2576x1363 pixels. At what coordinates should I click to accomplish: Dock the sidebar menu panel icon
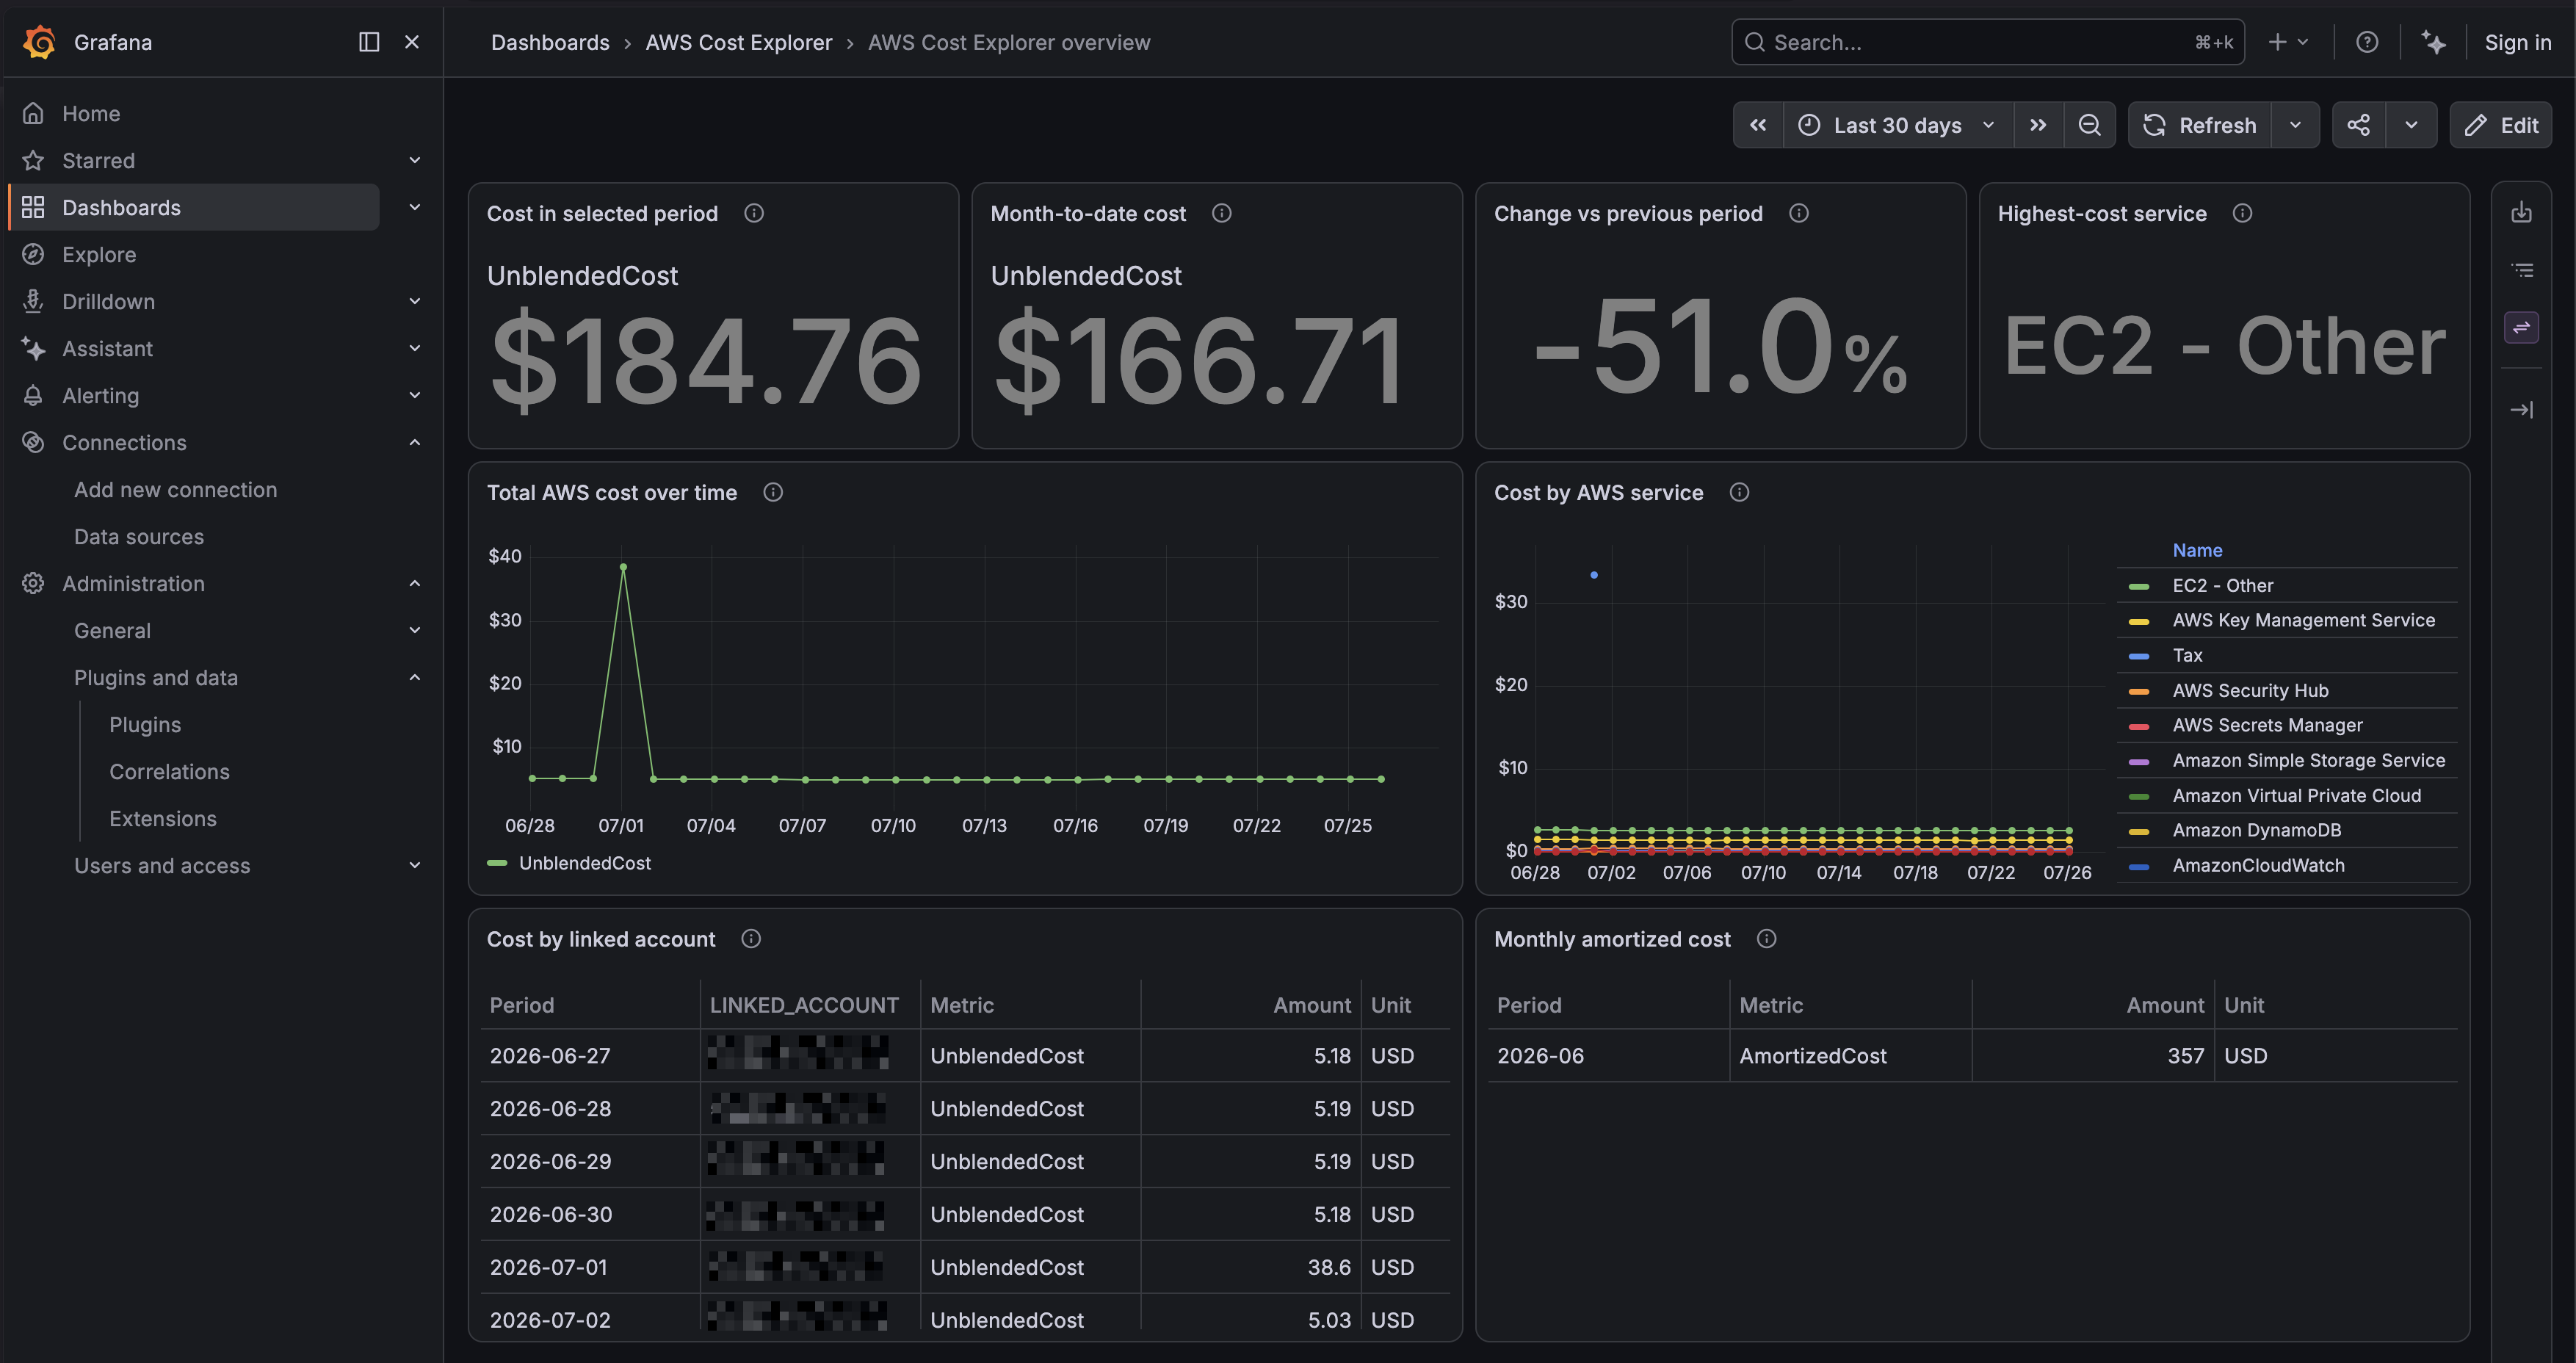(x=369, y=42)
